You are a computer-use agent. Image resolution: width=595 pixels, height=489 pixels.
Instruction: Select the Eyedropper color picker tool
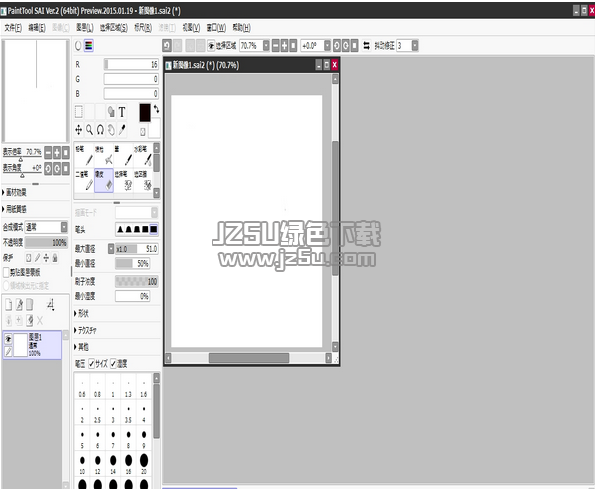(x=122, y=130)
